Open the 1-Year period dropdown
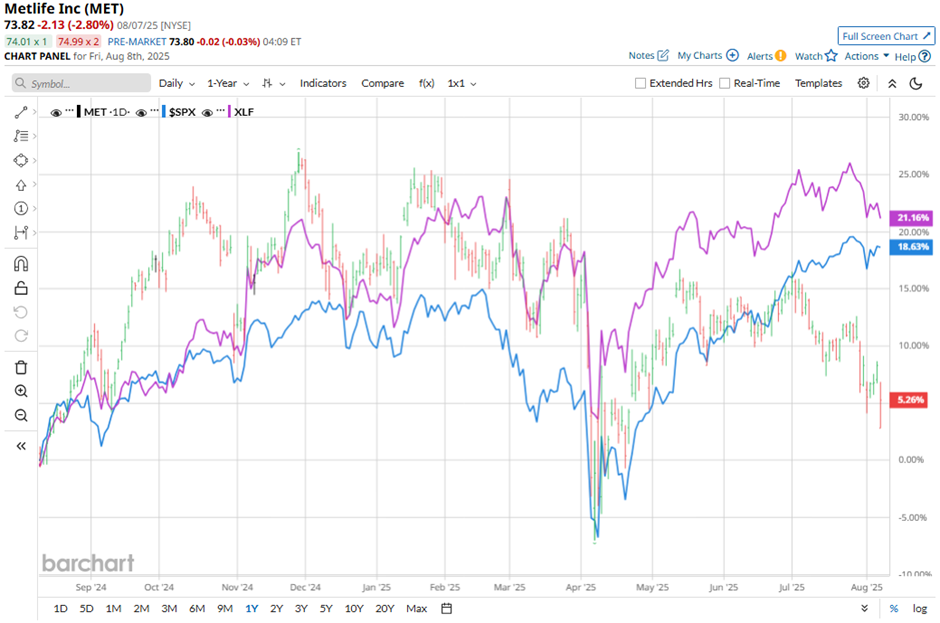 [x=228, y=83]
